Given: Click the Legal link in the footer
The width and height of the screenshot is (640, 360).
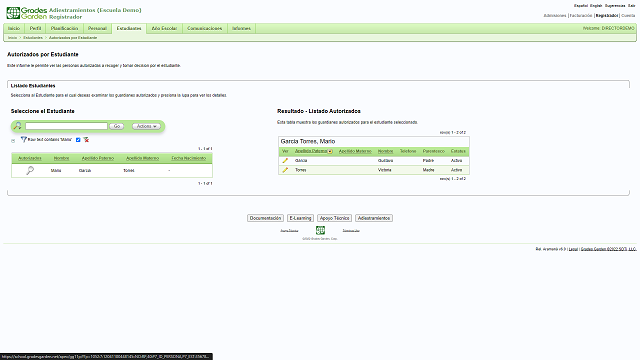Looking at the screenshot, I should [573, 249].
